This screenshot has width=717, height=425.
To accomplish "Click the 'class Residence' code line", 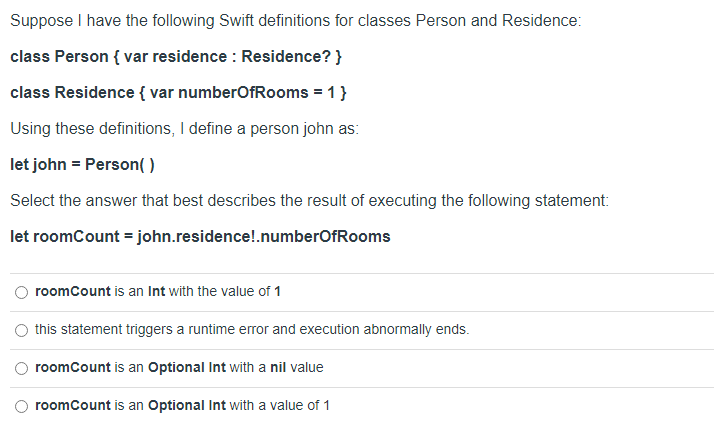I will pos(178,93).
